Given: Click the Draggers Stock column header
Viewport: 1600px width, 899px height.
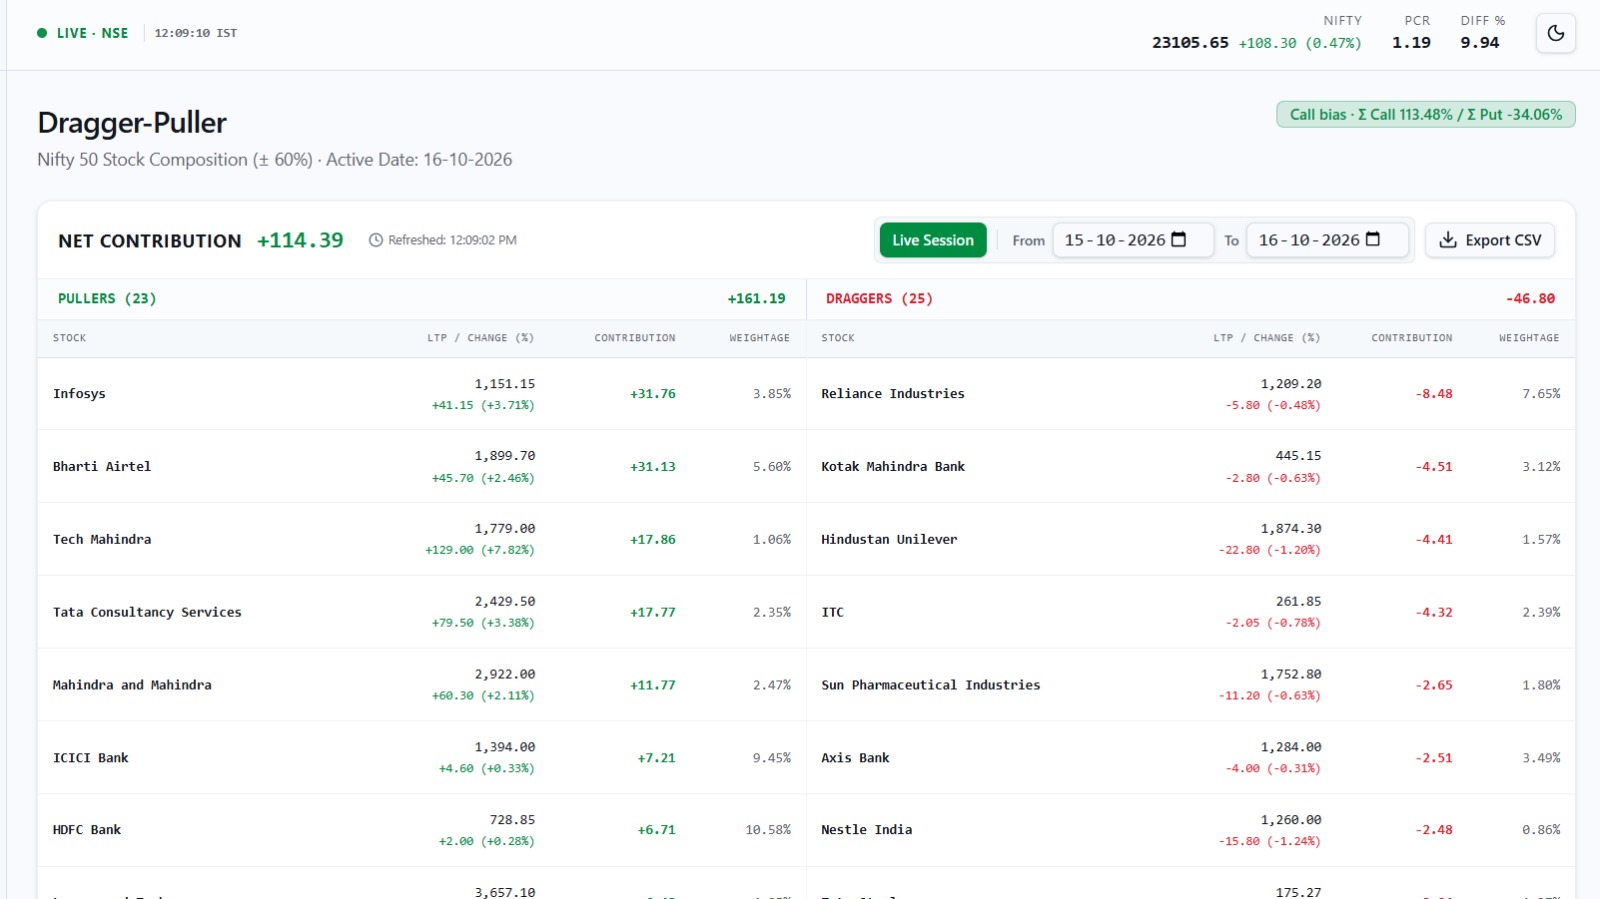Looking at the screenshot, I should point(838,338).
